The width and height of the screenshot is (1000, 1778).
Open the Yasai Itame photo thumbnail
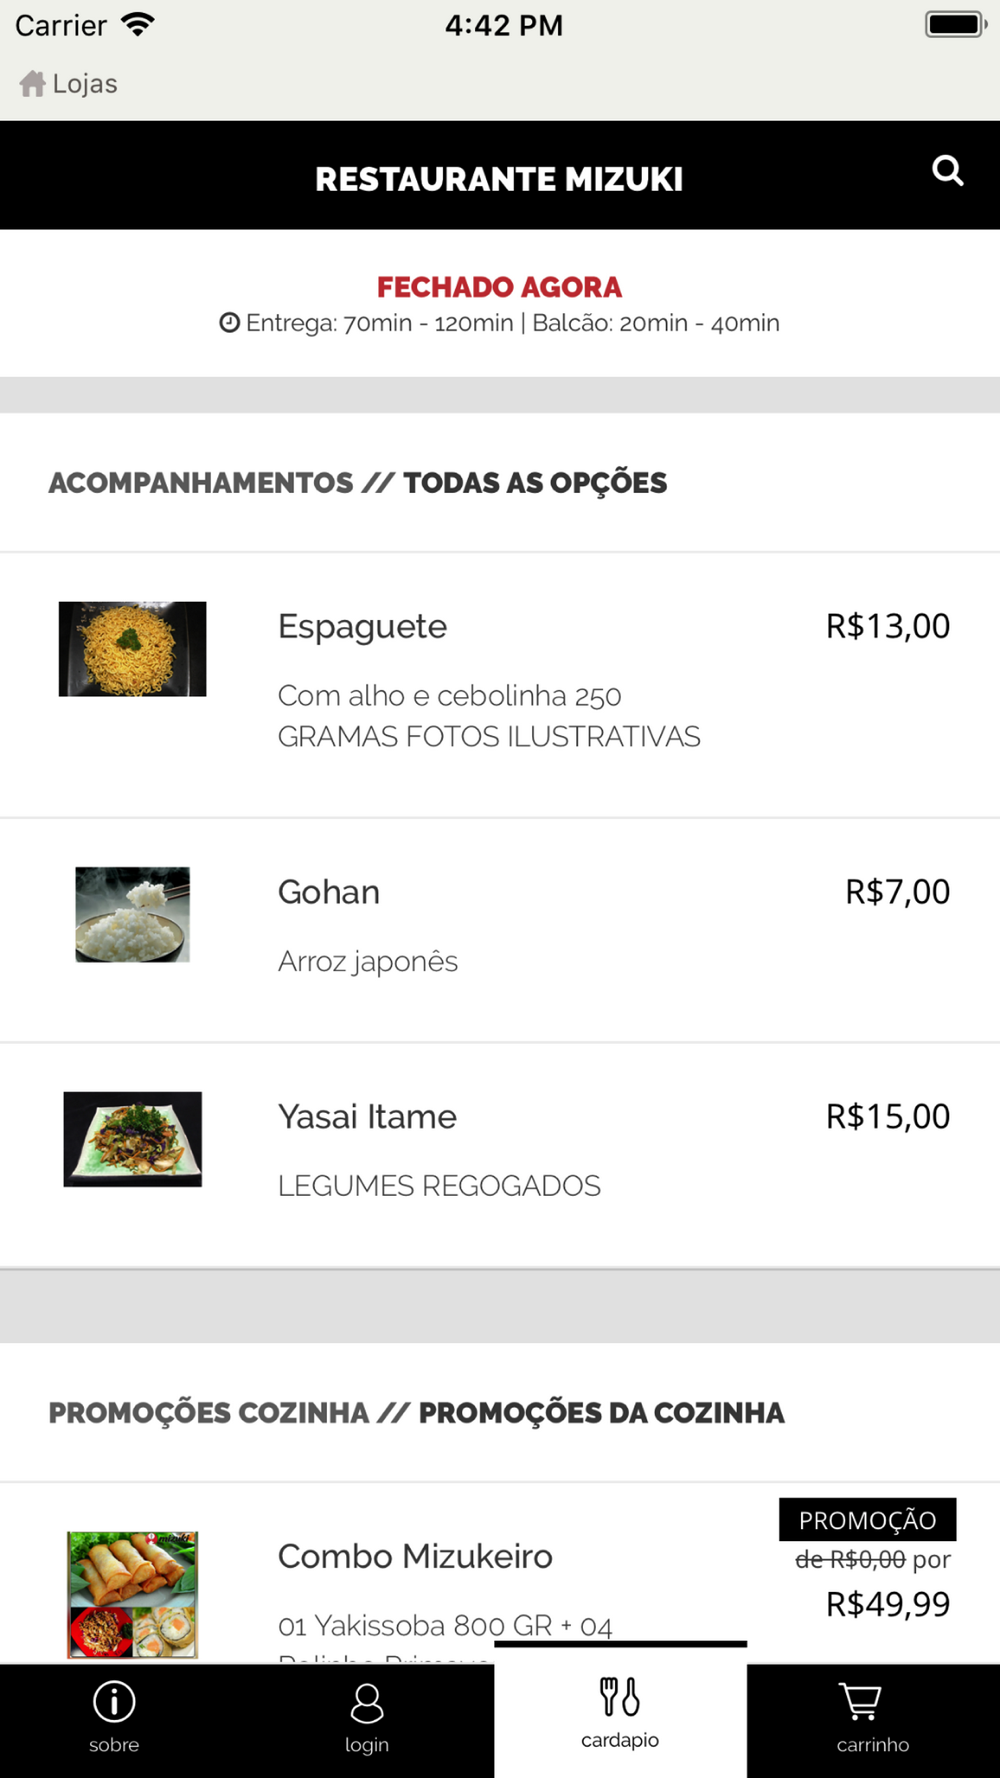[132, 1139]
